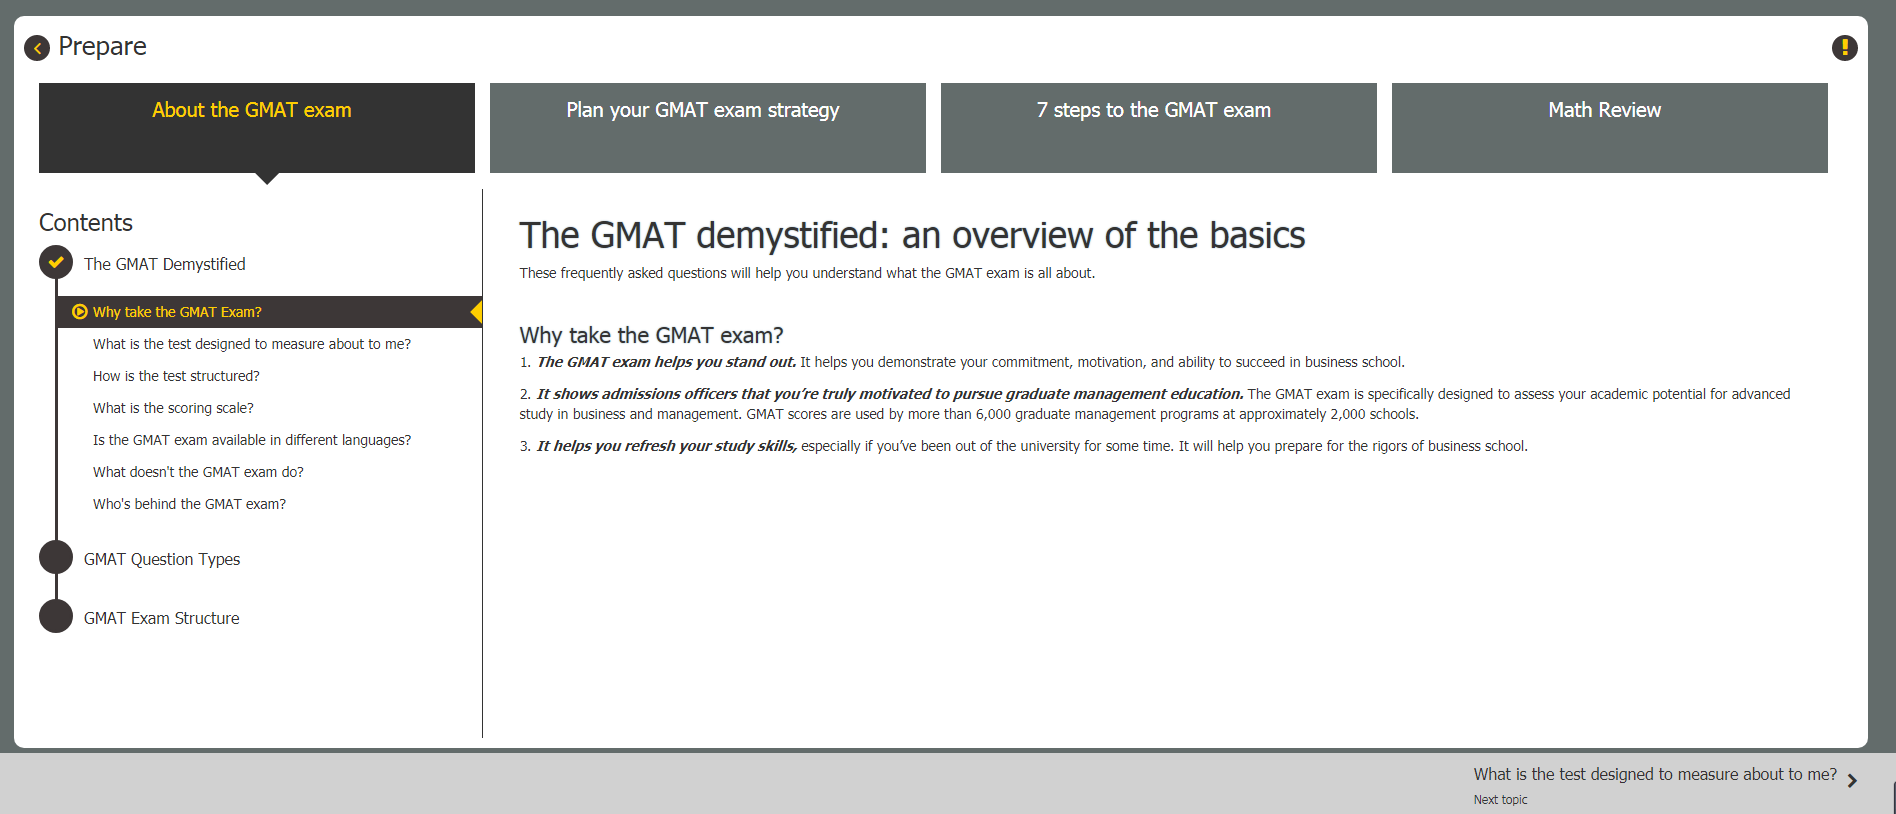Click the checkmark circle next to The GMAT Demystified
Screen dimensions: 1896x814
coord(56,262)
